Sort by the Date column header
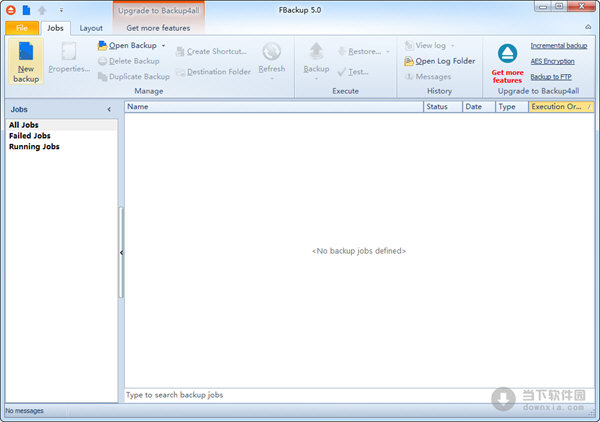 (x=479, y=107)
